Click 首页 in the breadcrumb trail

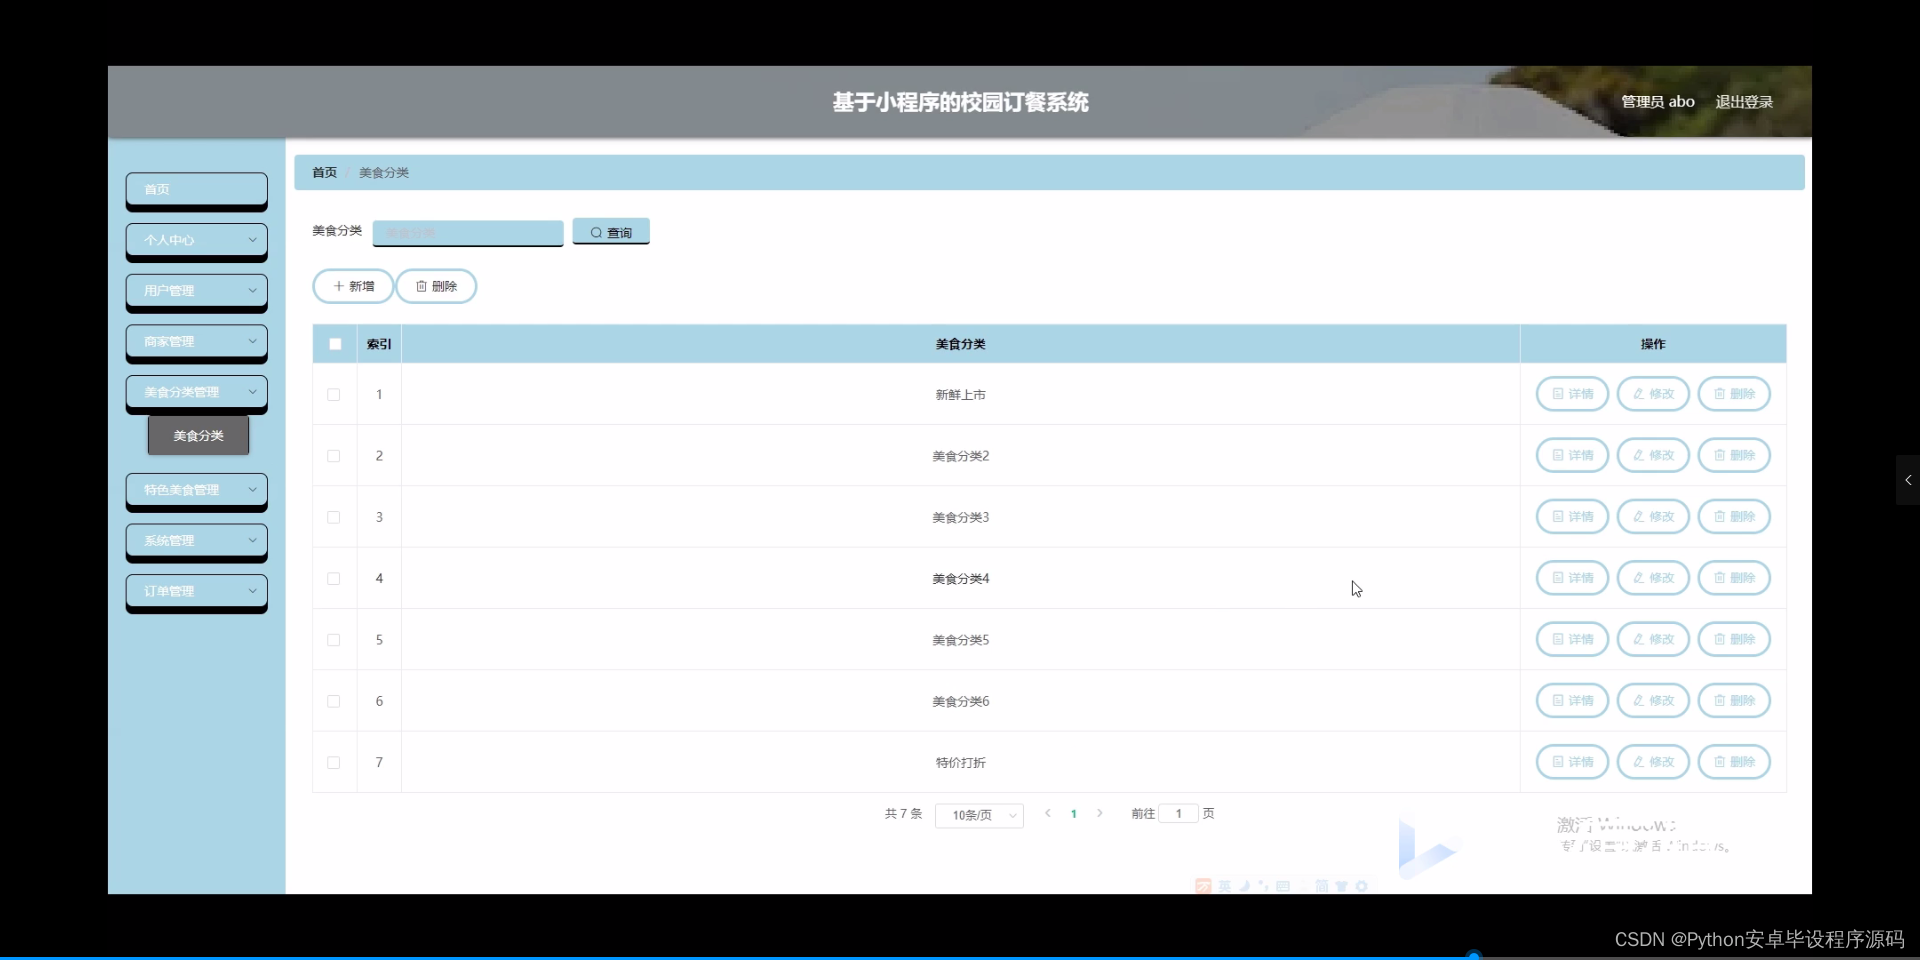323,172
